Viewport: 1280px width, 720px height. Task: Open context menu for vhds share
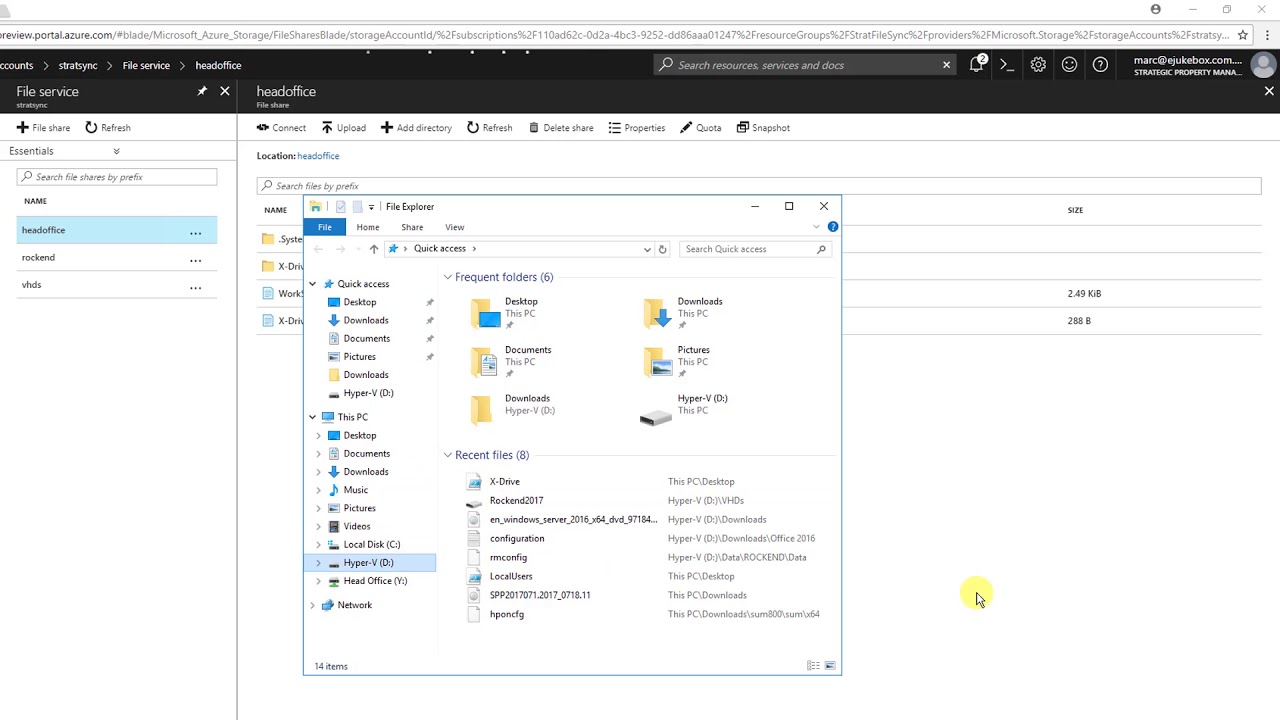[196, 286]
